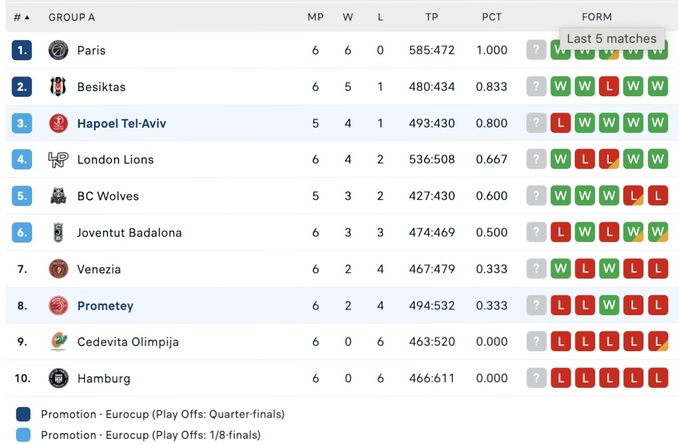Click the Joventut Badalona team crest
Screen dimensions: 680x444
(58, 233)
